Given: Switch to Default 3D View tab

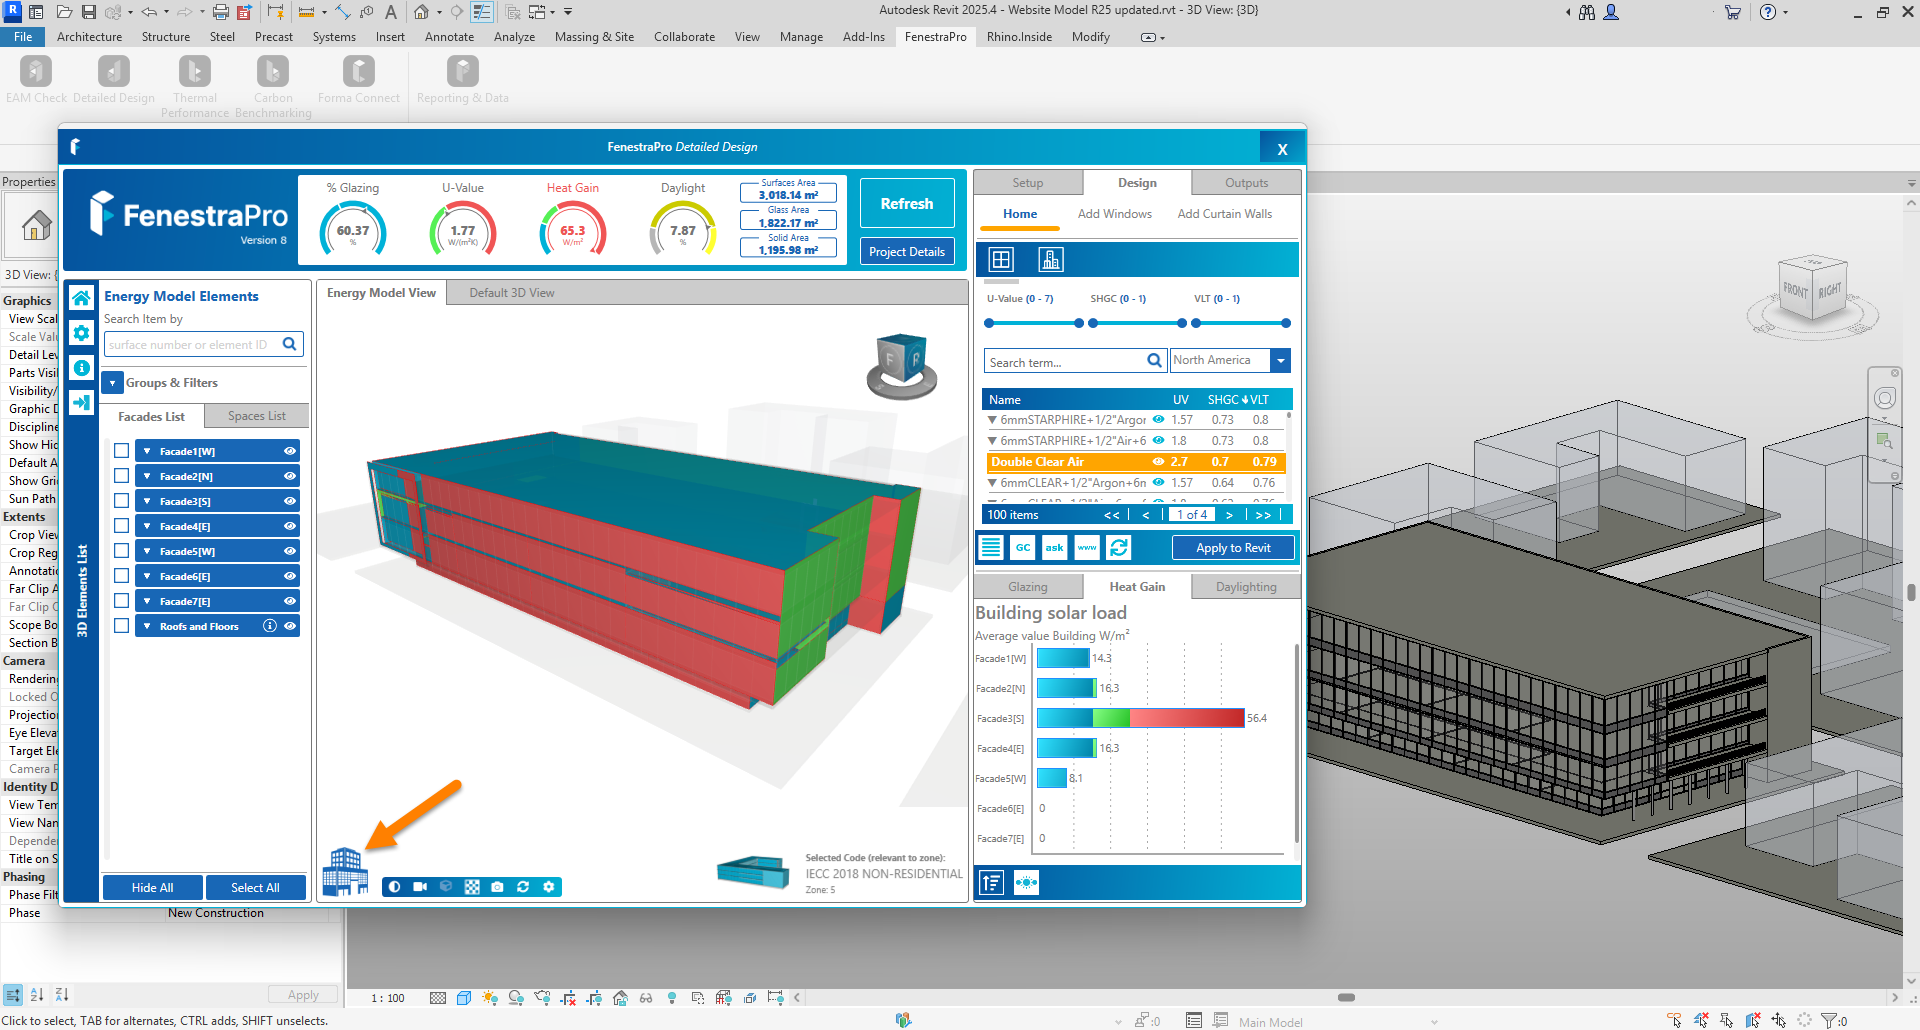Looking at the screenshot, I should point(512,293).
